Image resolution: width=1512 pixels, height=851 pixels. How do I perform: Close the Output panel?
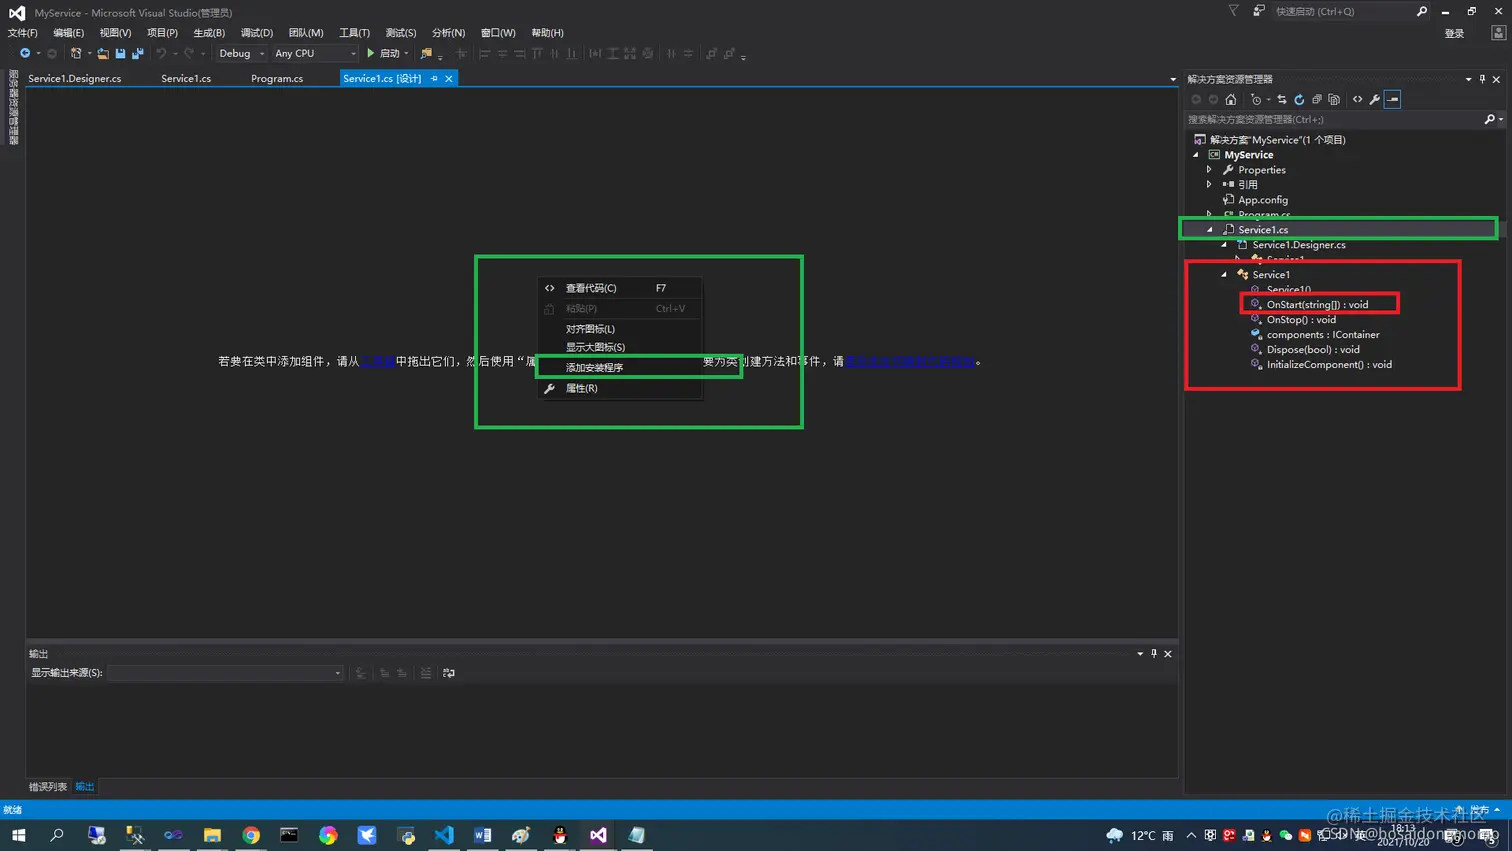pos(1168,653)
